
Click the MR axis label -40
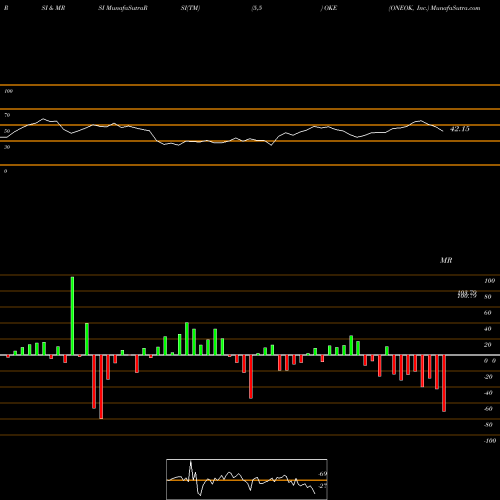click(x=488, y=393)
